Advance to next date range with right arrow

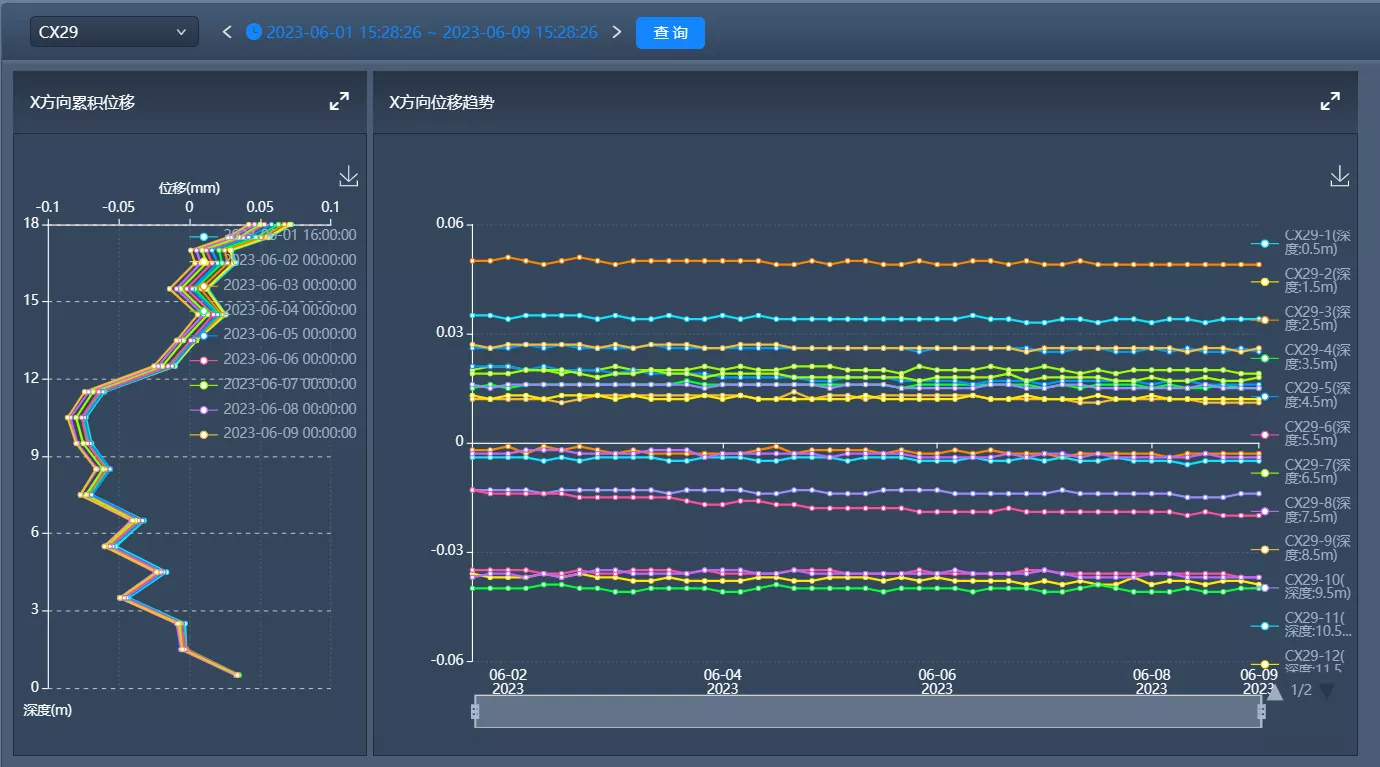616,32
